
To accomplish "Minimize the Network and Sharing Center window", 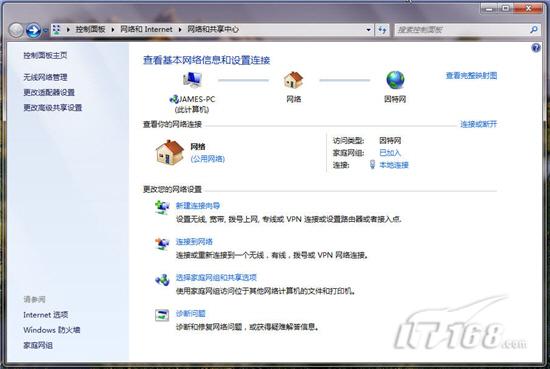I will 489,8.
